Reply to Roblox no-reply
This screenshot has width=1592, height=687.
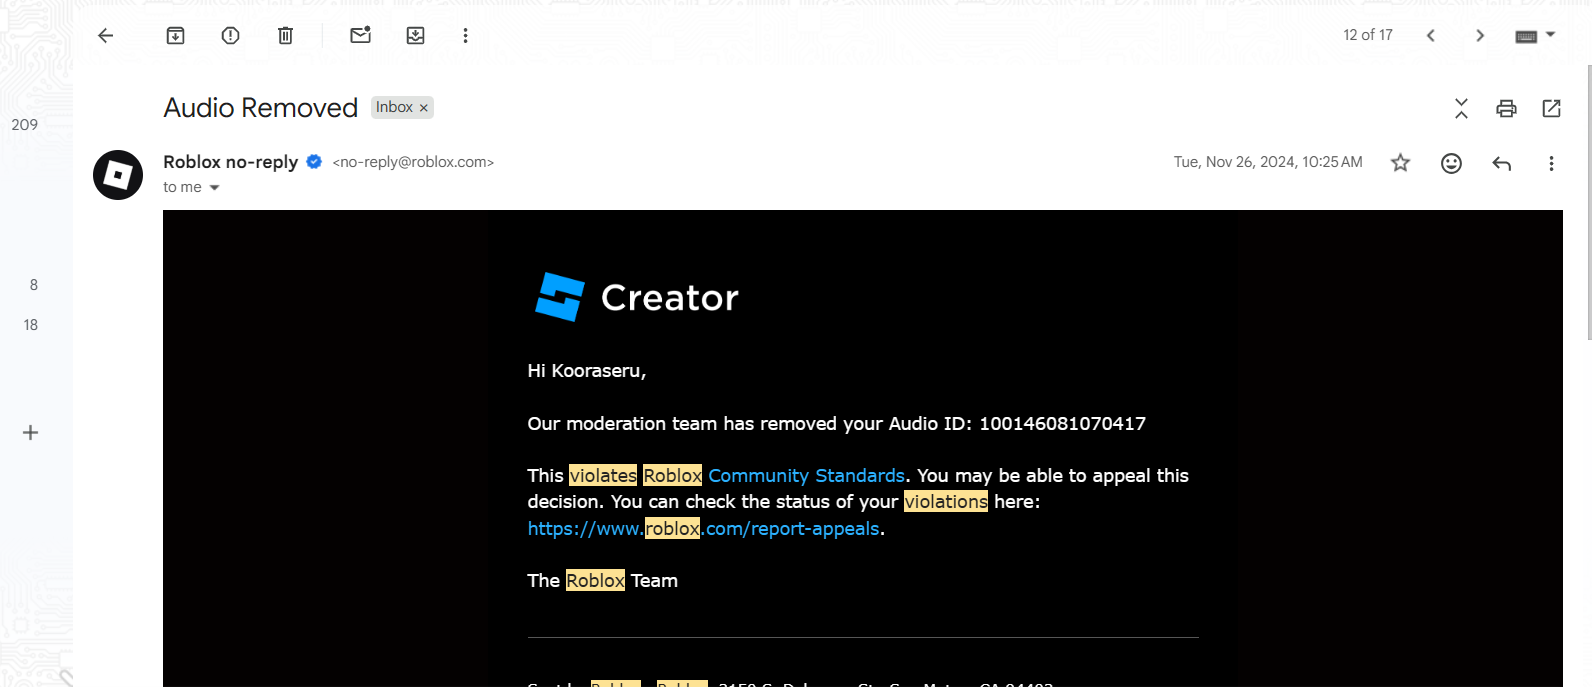[x=1501, y=163]
